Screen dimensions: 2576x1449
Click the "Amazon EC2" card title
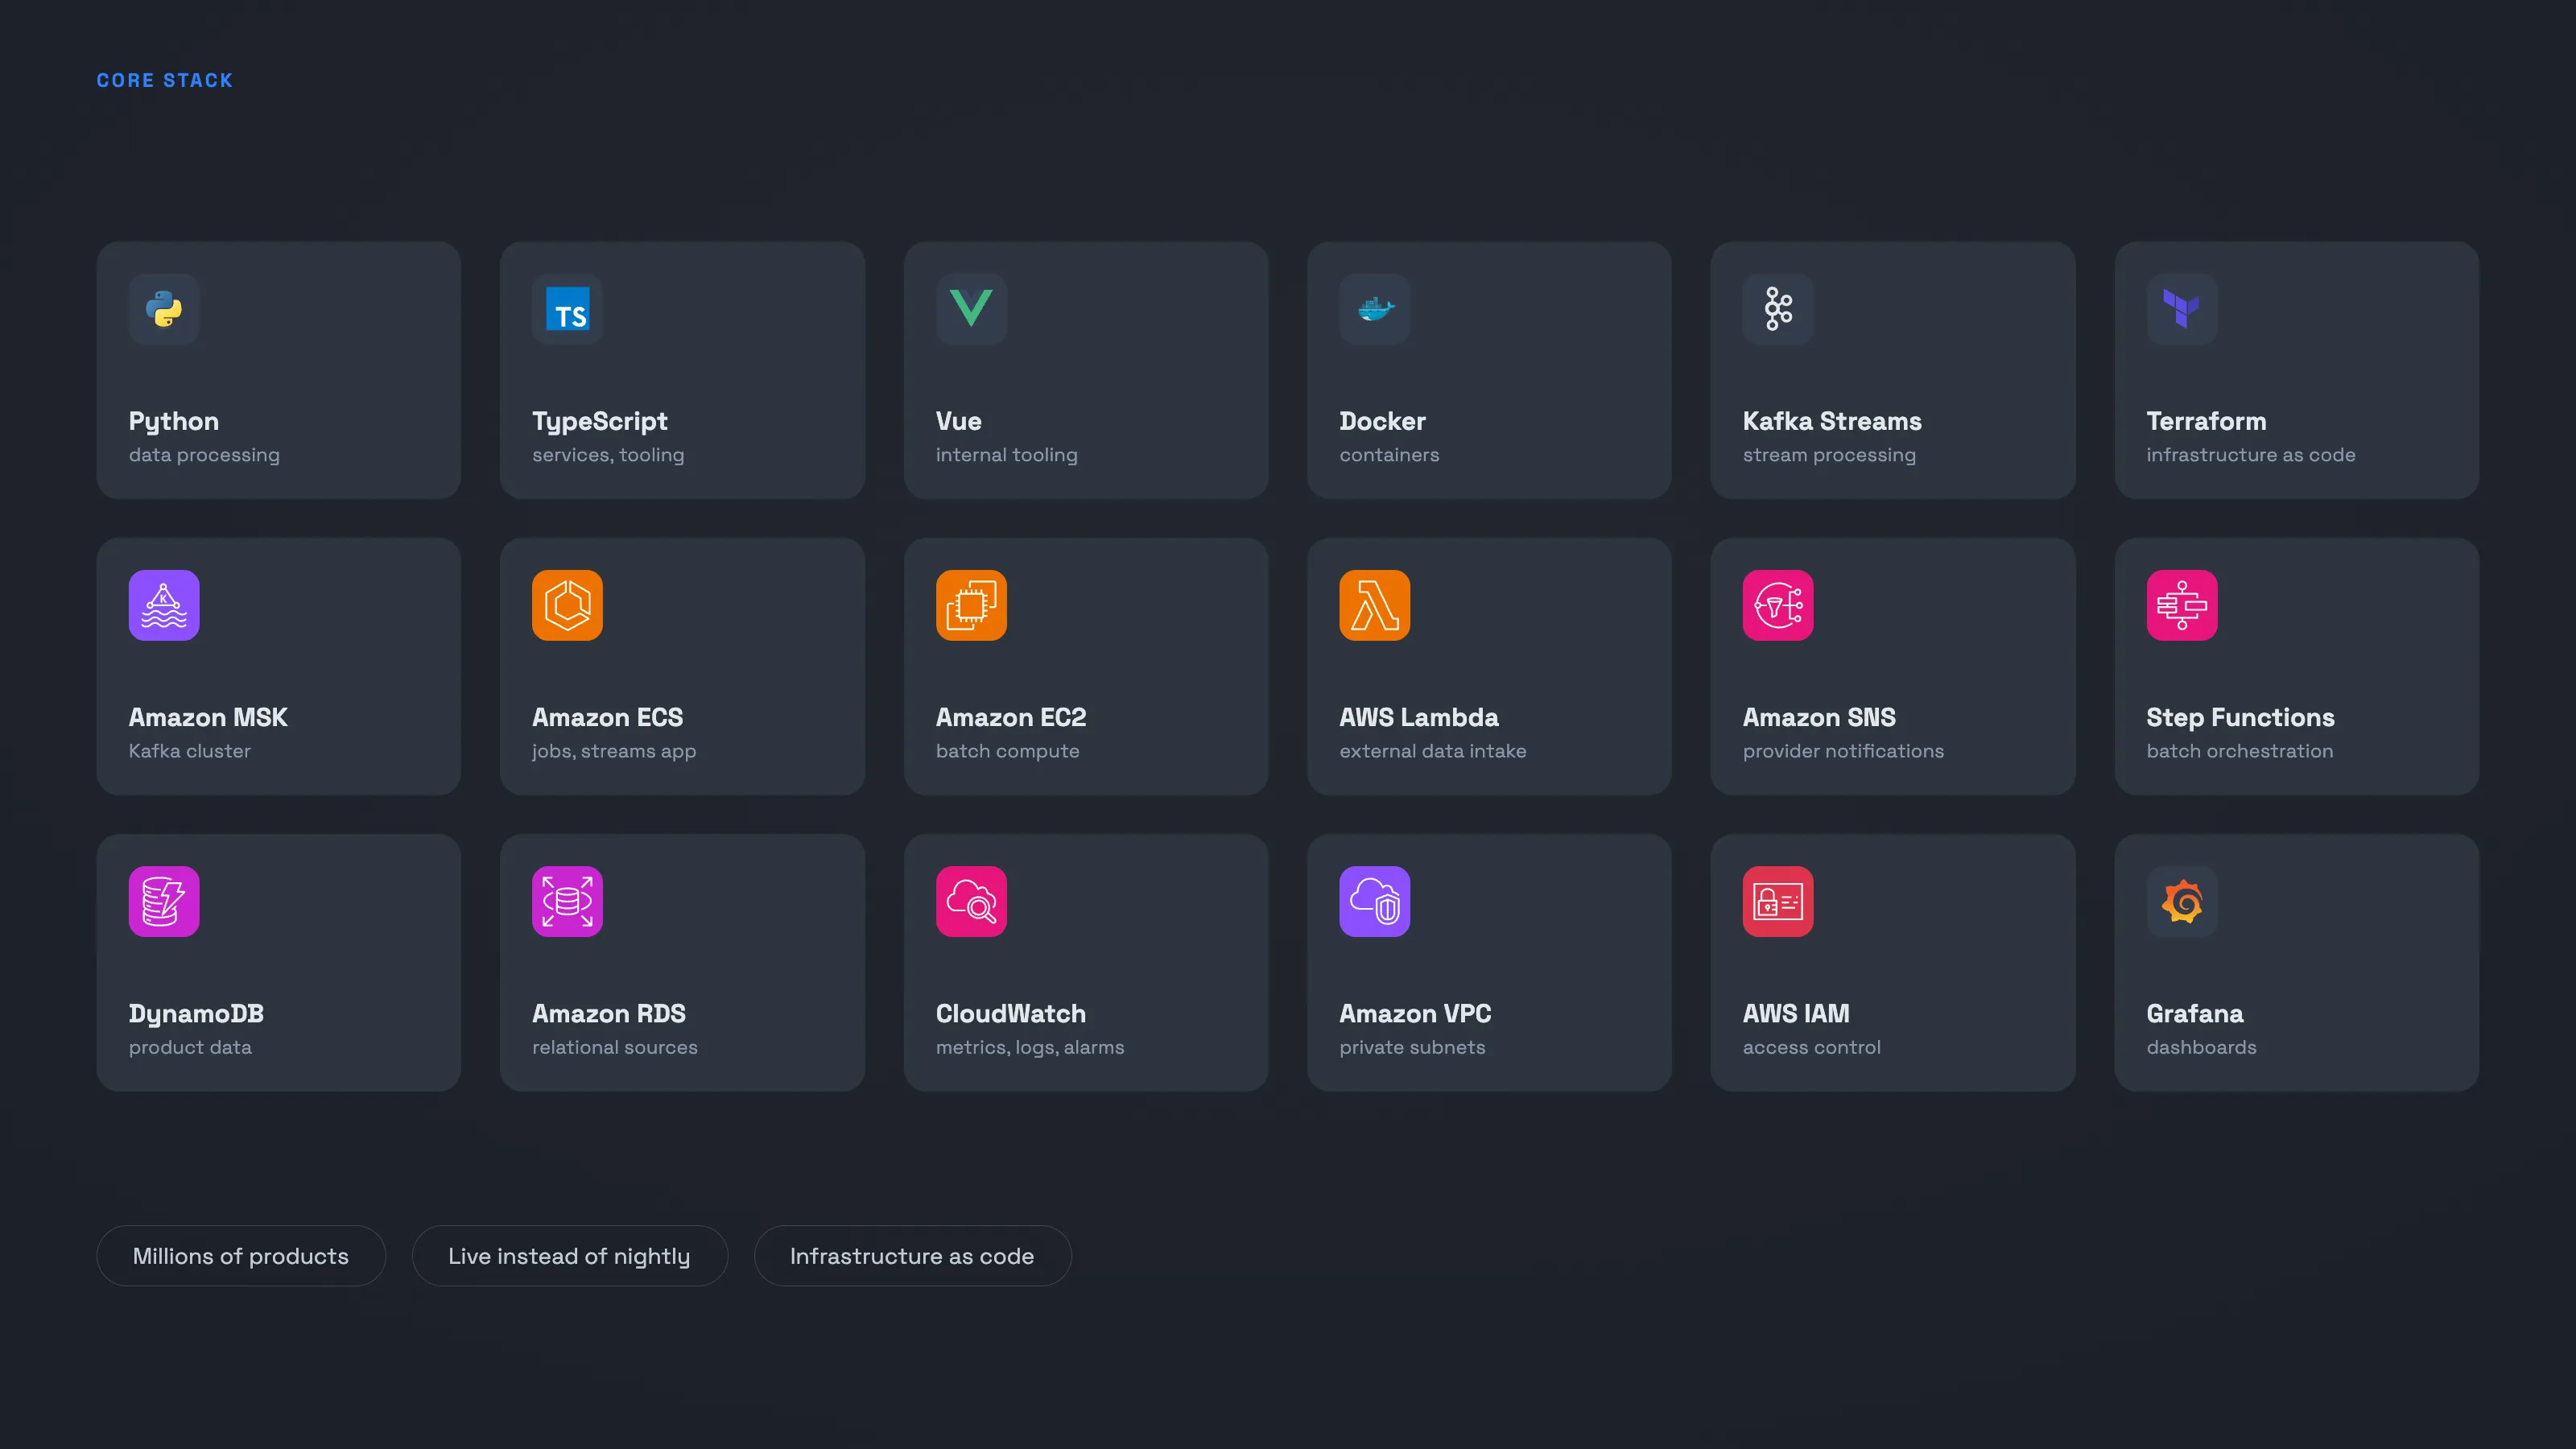pos(1011,717)
